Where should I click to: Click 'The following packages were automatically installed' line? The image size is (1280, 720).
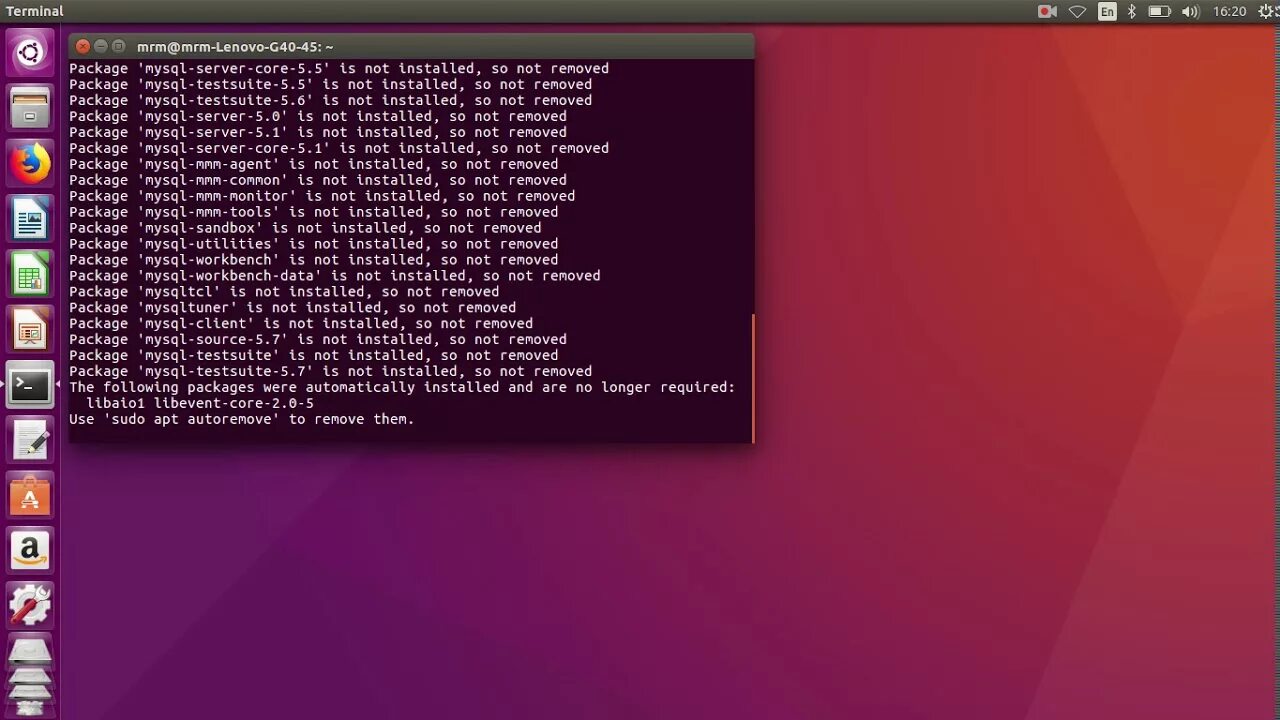pos(402,387)
